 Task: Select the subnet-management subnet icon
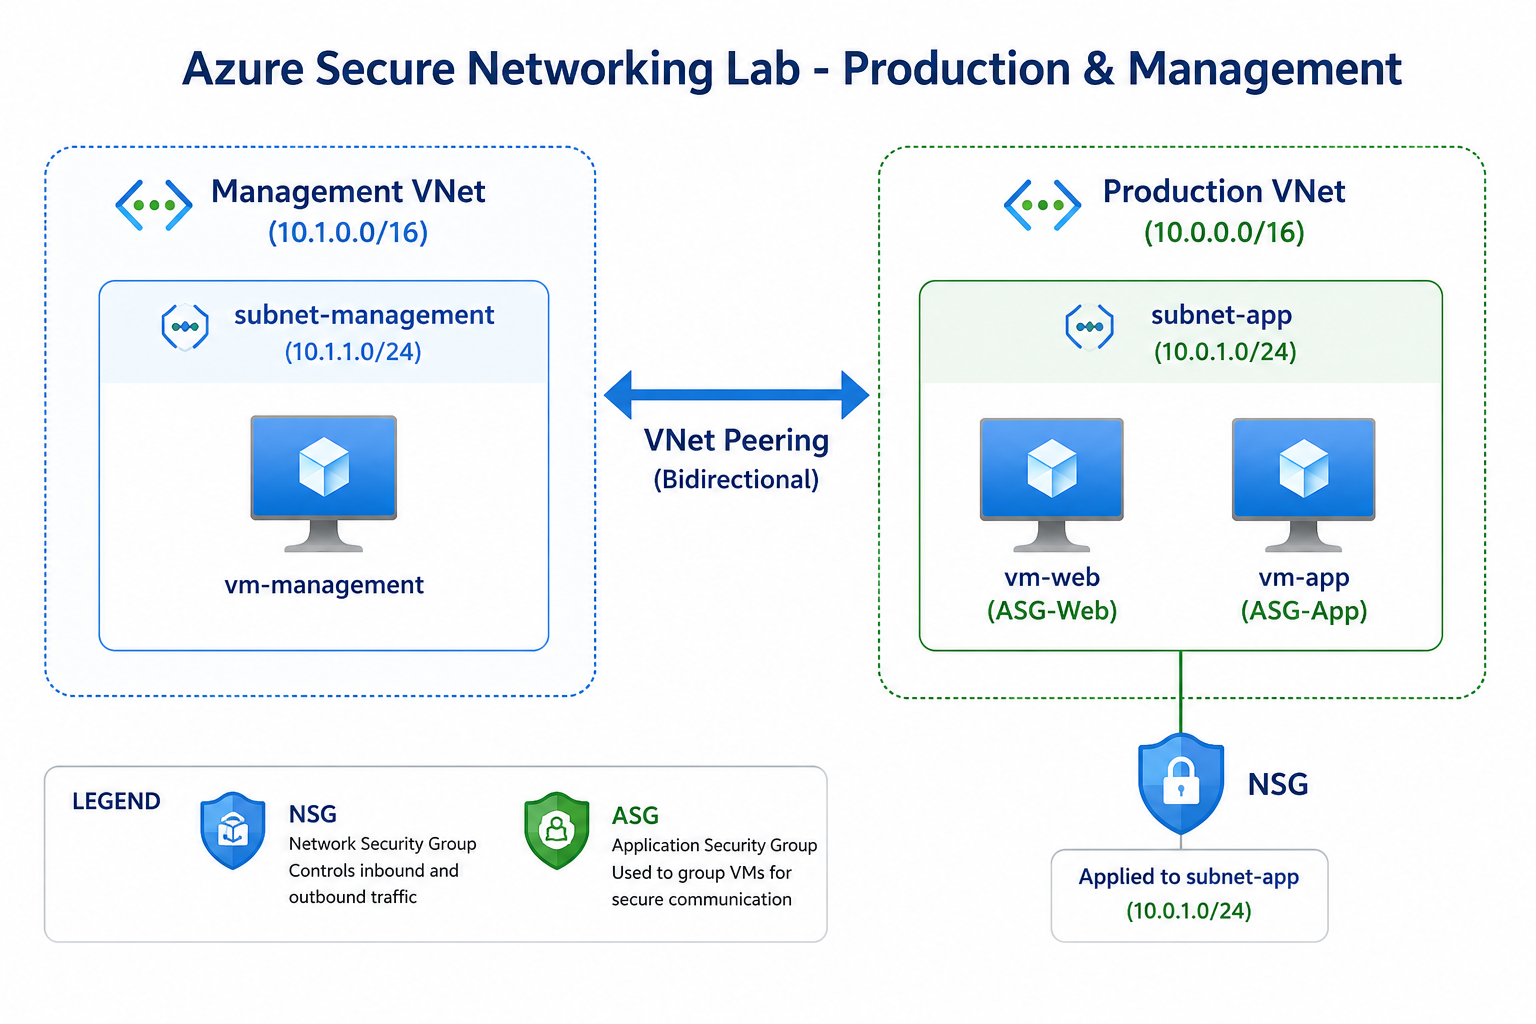(185, 327)
